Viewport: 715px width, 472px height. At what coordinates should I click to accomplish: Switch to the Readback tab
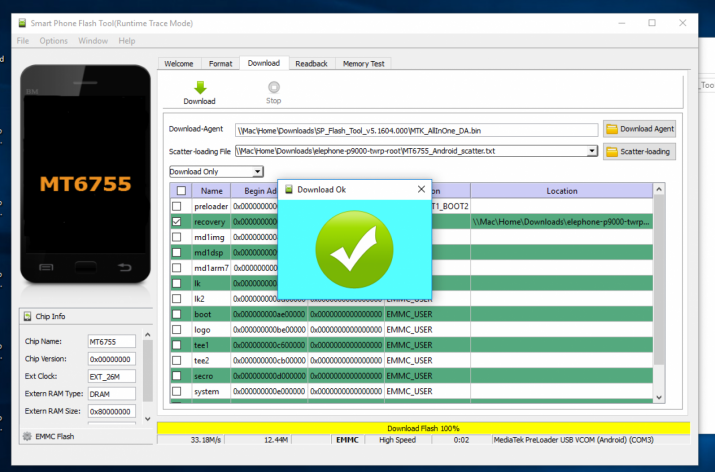pyautogui.click(x=311, y=64)
